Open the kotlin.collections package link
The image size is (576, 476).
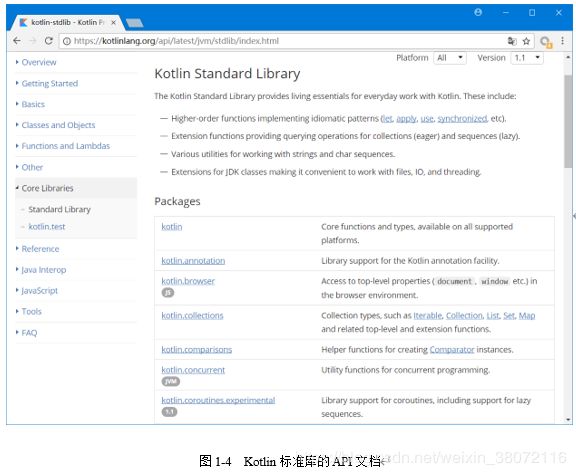click(x=192, y=316)
